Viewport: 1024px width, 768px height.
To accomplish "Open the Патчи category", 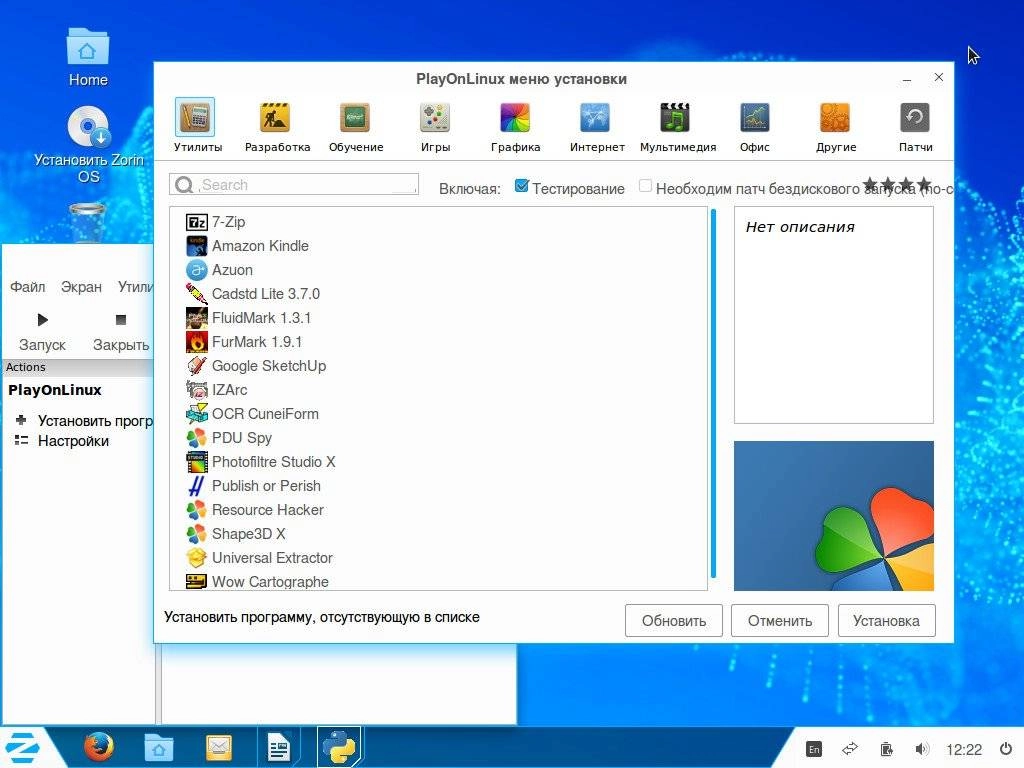I will coord(915,118).
